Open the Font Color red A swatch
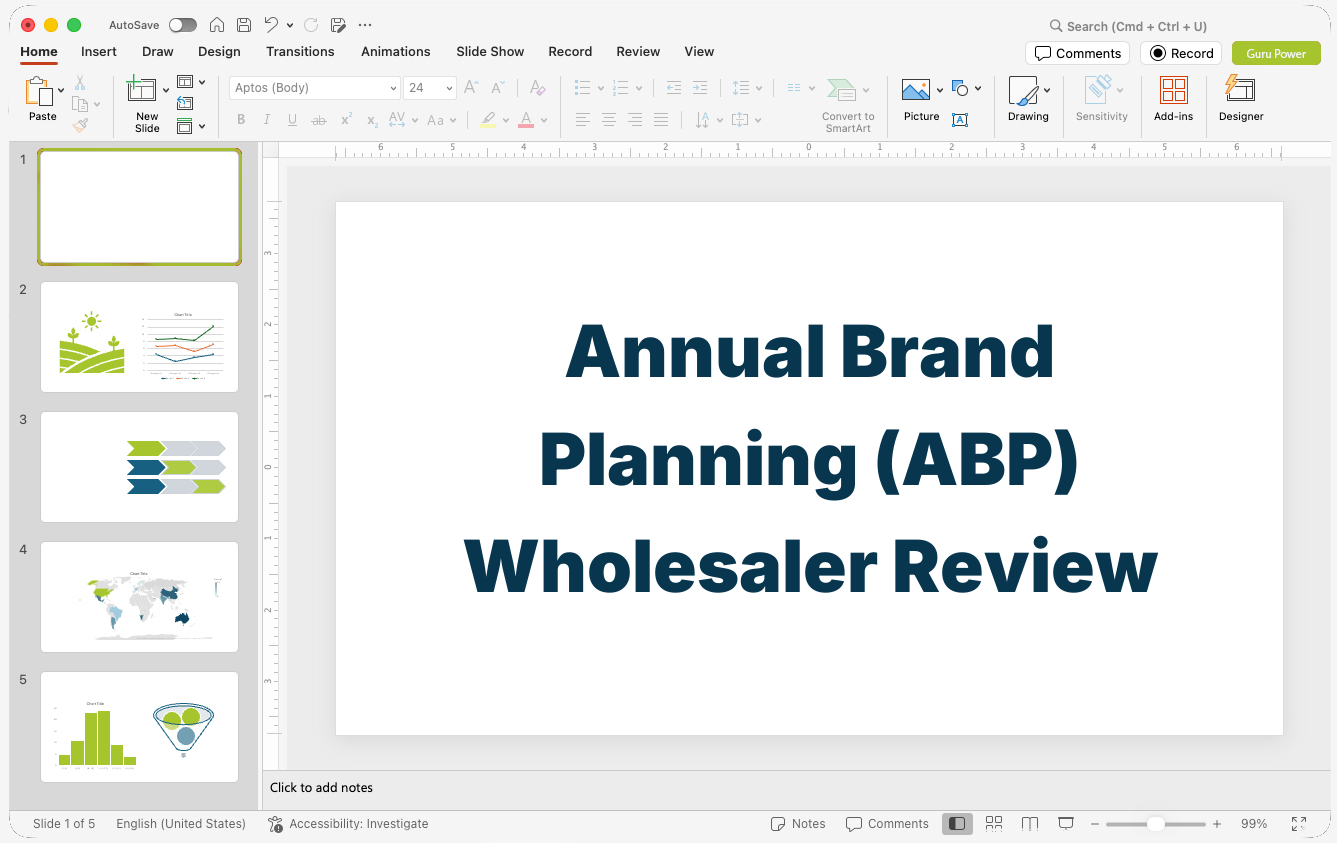The image size is (1337, 843). click(526, 120)
